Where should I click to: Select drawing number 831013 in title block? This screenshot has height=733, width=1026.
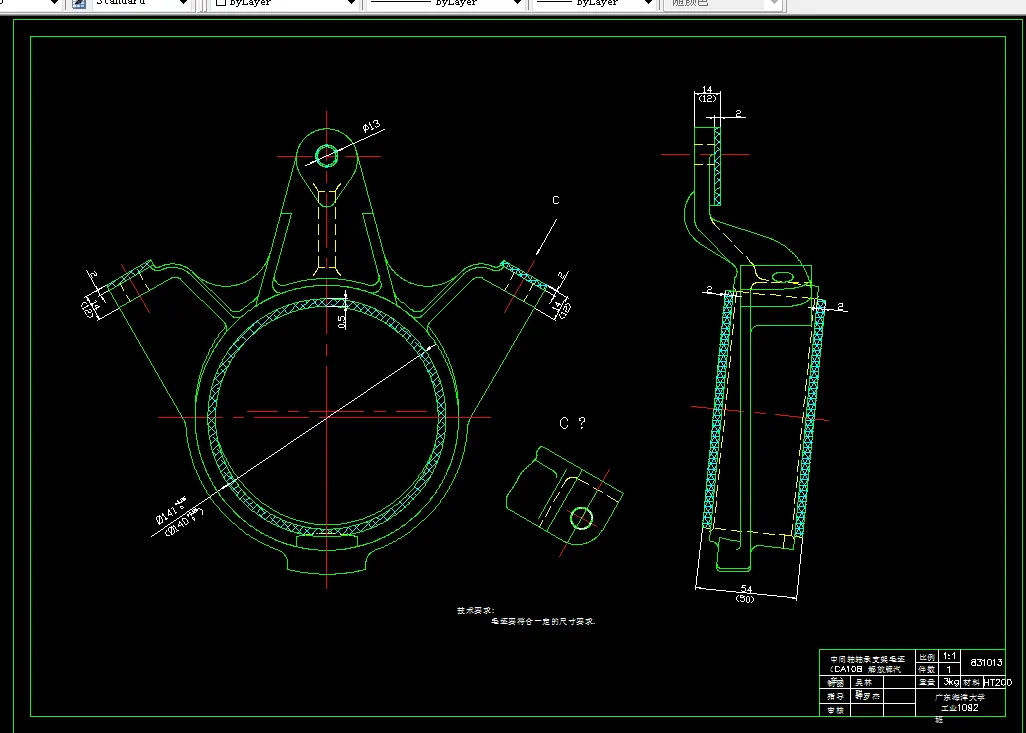click(x=986, y=662)
